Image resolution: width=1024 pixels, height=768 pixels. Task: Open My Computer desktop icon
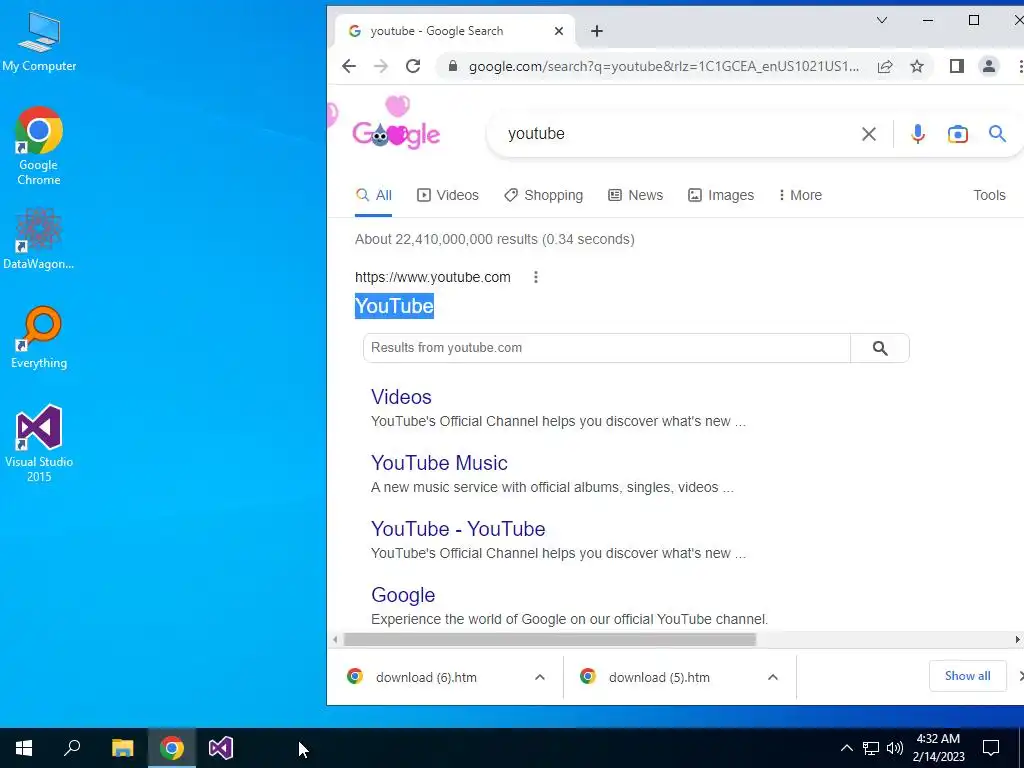click(x=39, y=42)
